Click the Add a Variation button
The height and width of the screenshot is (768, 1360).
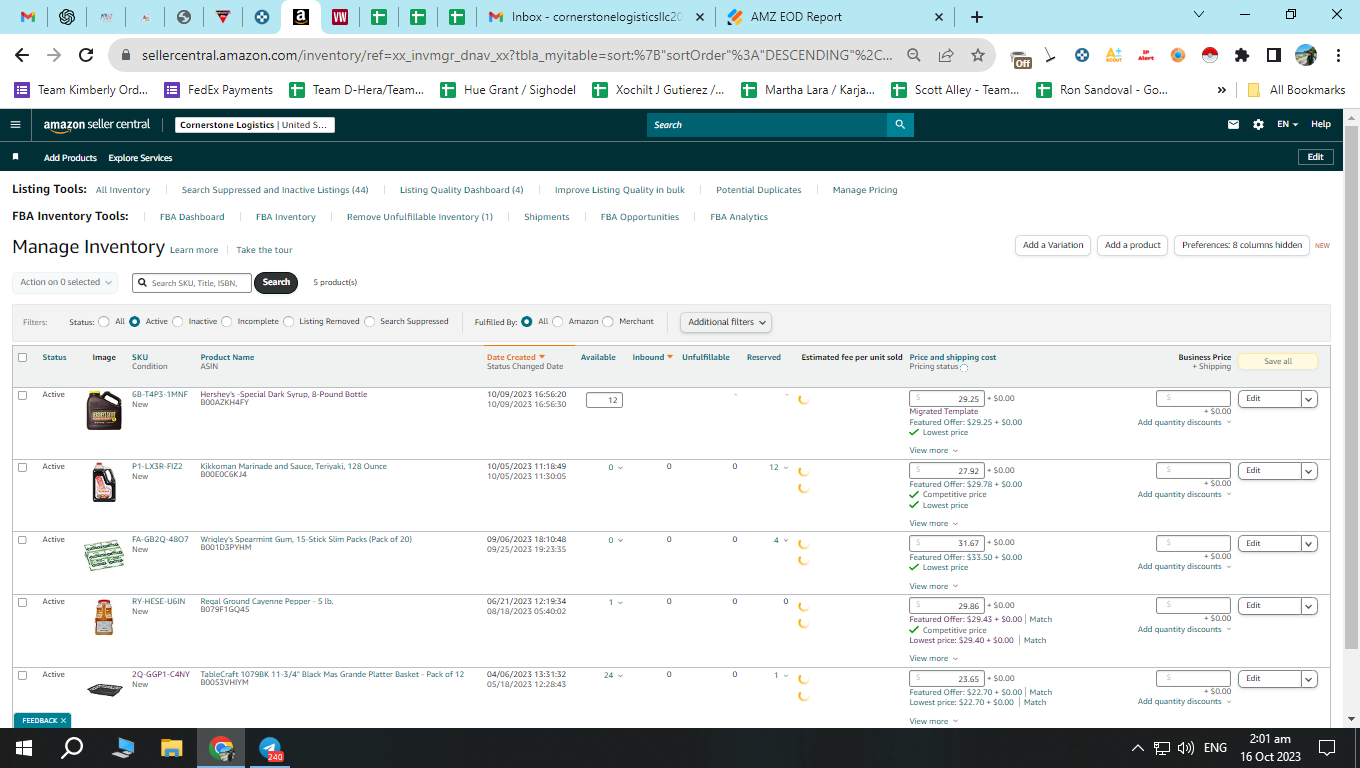point(1053,245)
